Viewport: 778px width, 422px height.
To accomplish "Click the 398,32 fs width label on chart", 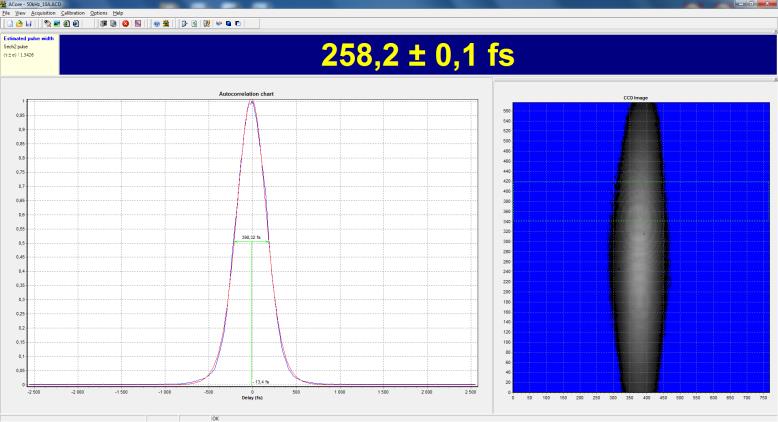I will click(x=251, y=237).
